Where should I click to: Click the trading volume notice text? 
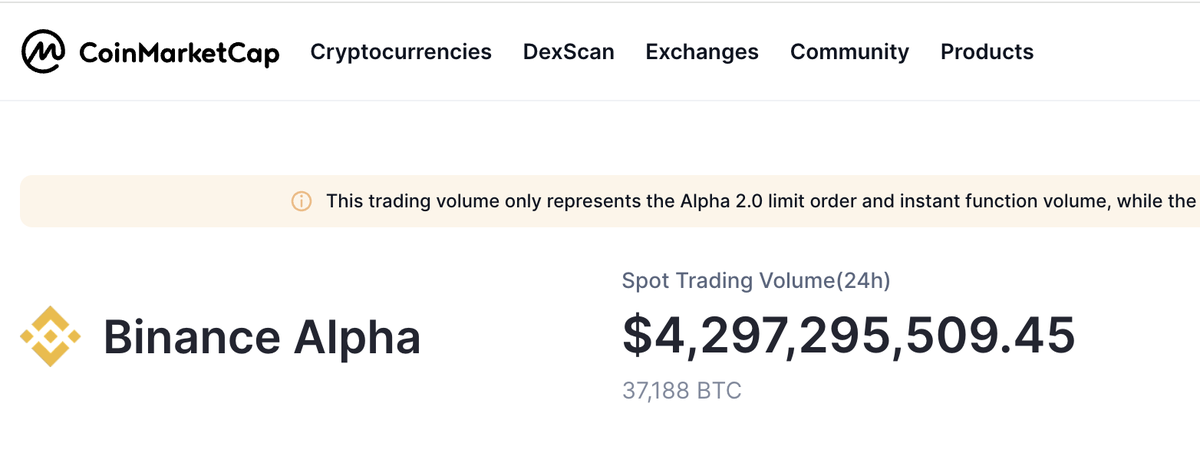(761, 201)
